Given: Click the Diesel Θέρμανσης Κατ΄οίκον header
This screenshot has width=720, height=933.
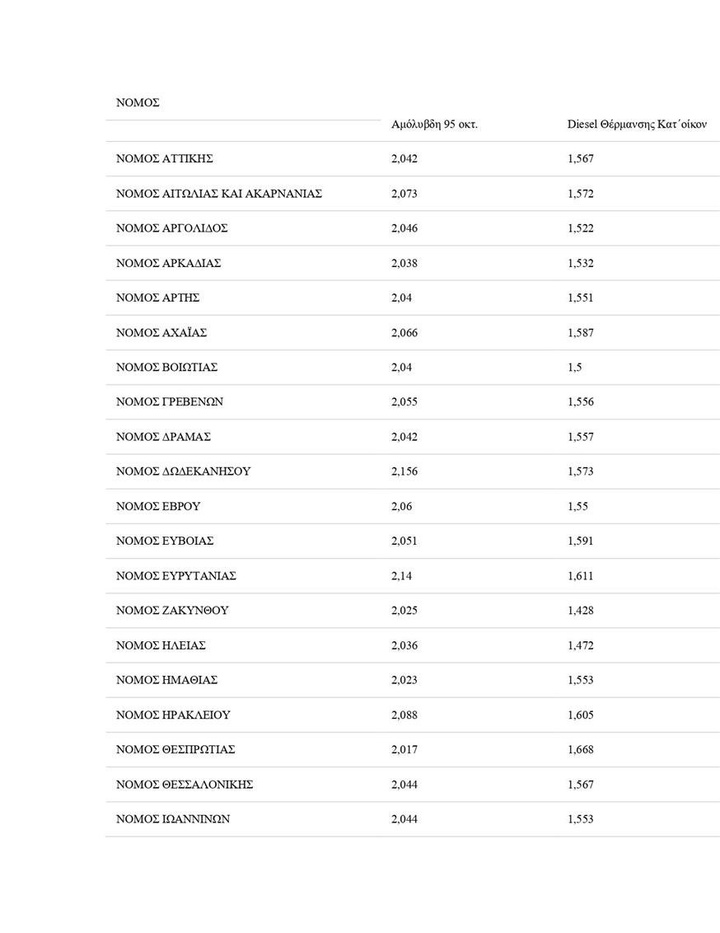Looking at the screenshot, I should 637,125.
